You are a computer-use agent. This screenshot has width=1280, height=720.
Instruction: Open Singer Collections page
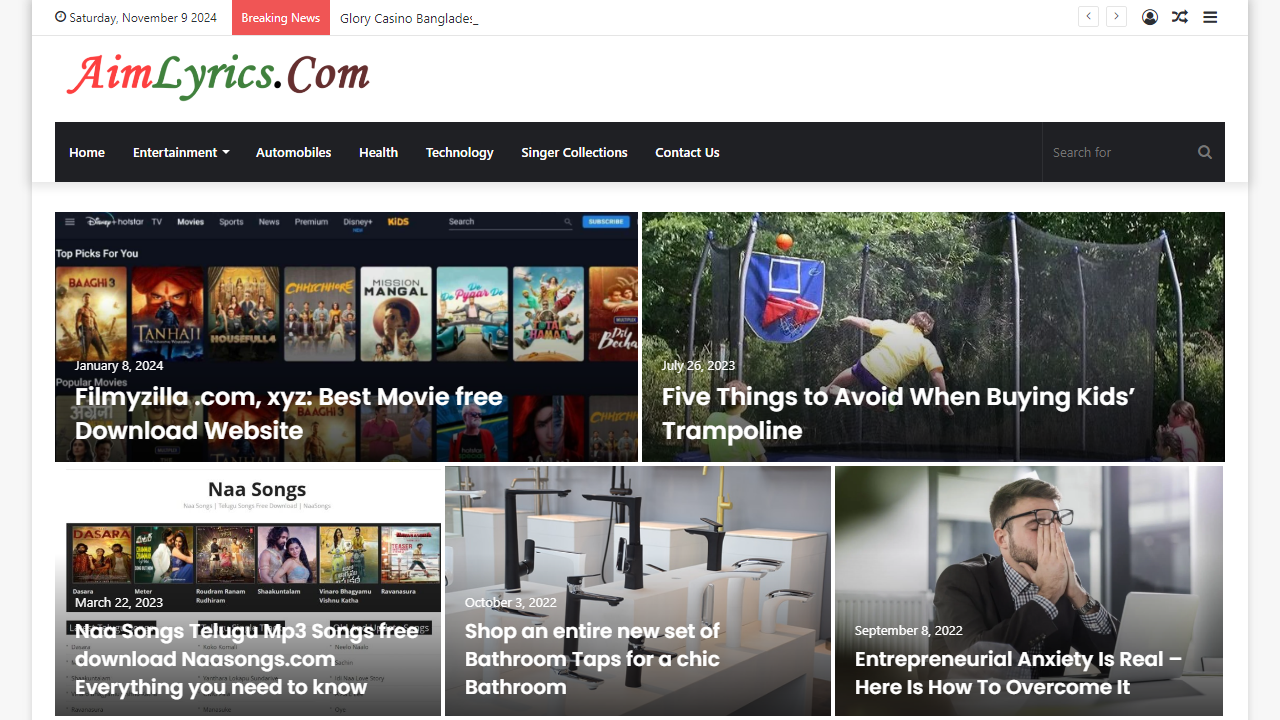pyautogui.click(x=574, y=152)
